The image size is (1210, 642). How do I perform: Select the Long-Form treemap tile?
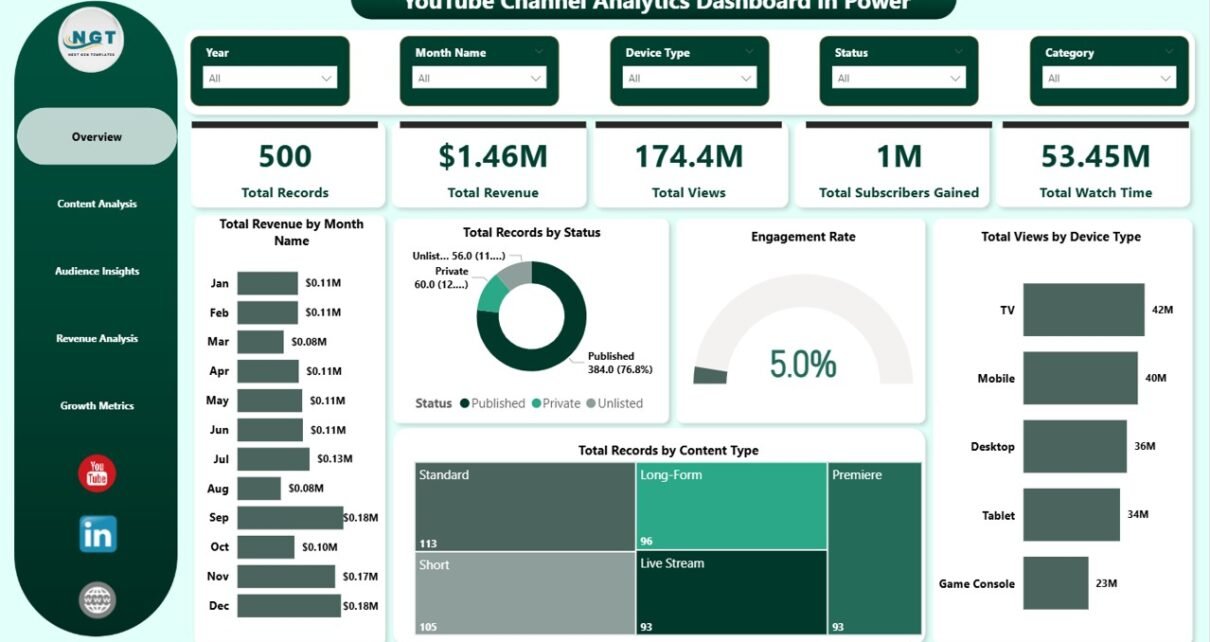(731, 506)
